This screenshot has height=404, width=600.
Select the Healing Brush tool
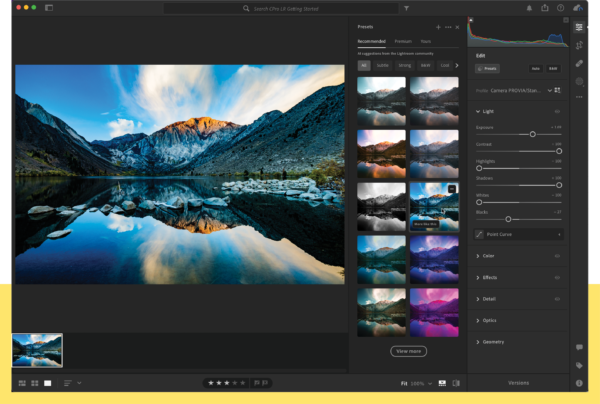pos(579,63)
